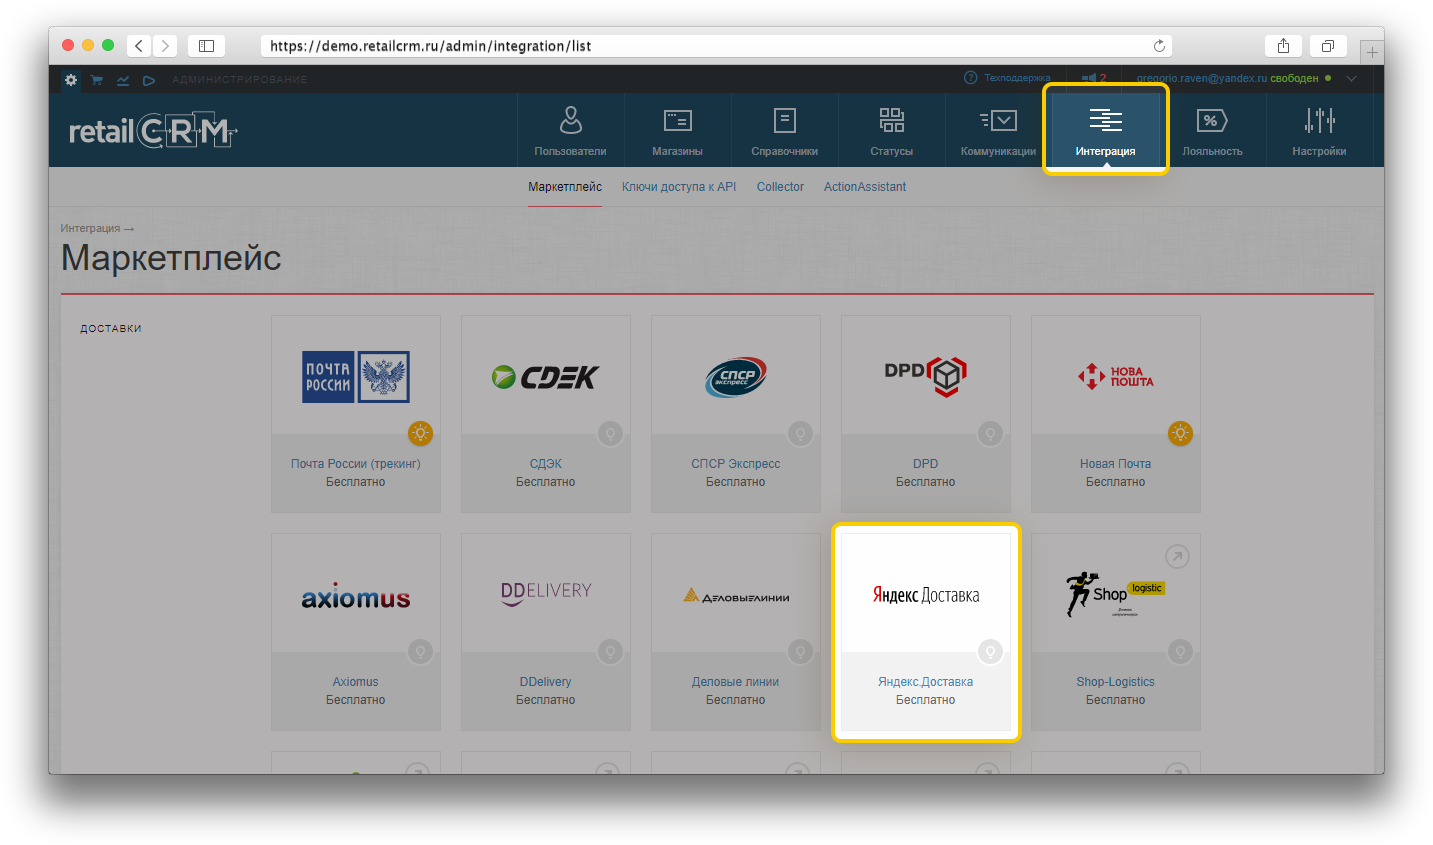Expand the user account dropdown chevron
Screen dimensions: 1433x845
click(x=1352, y=78)
